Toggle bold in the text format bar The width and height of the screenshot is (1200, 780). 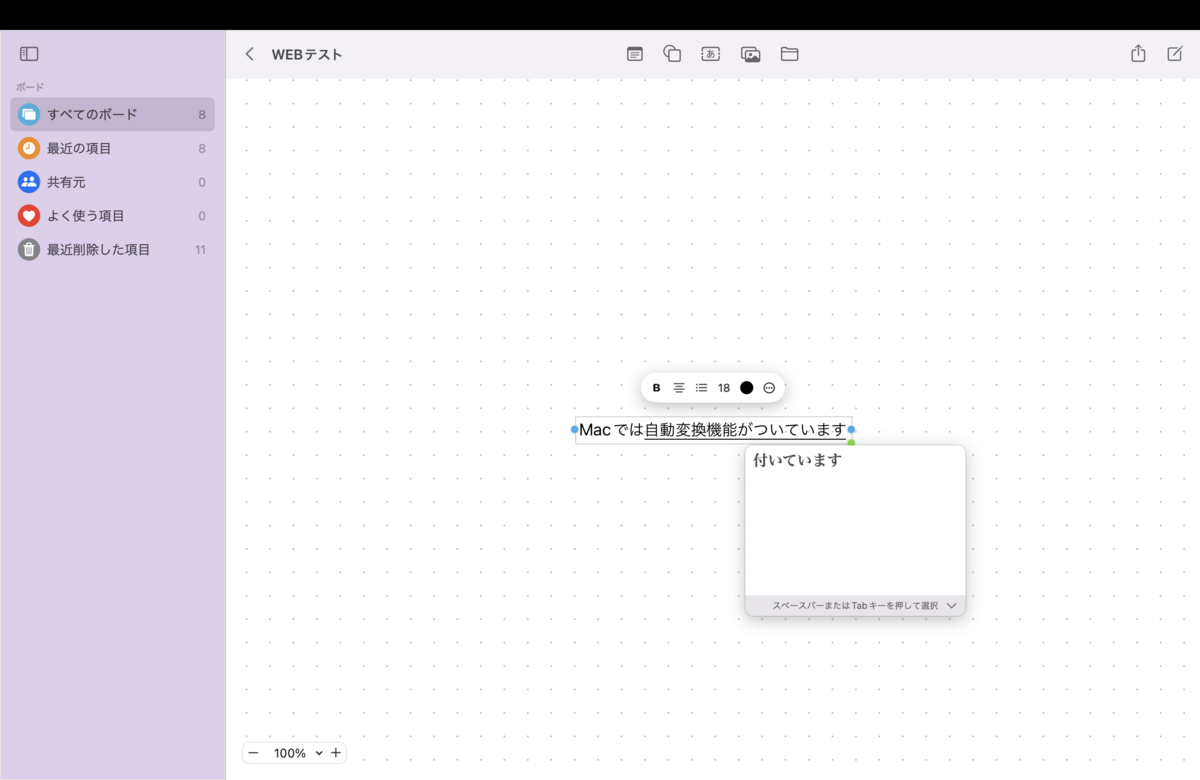point(657,388)
